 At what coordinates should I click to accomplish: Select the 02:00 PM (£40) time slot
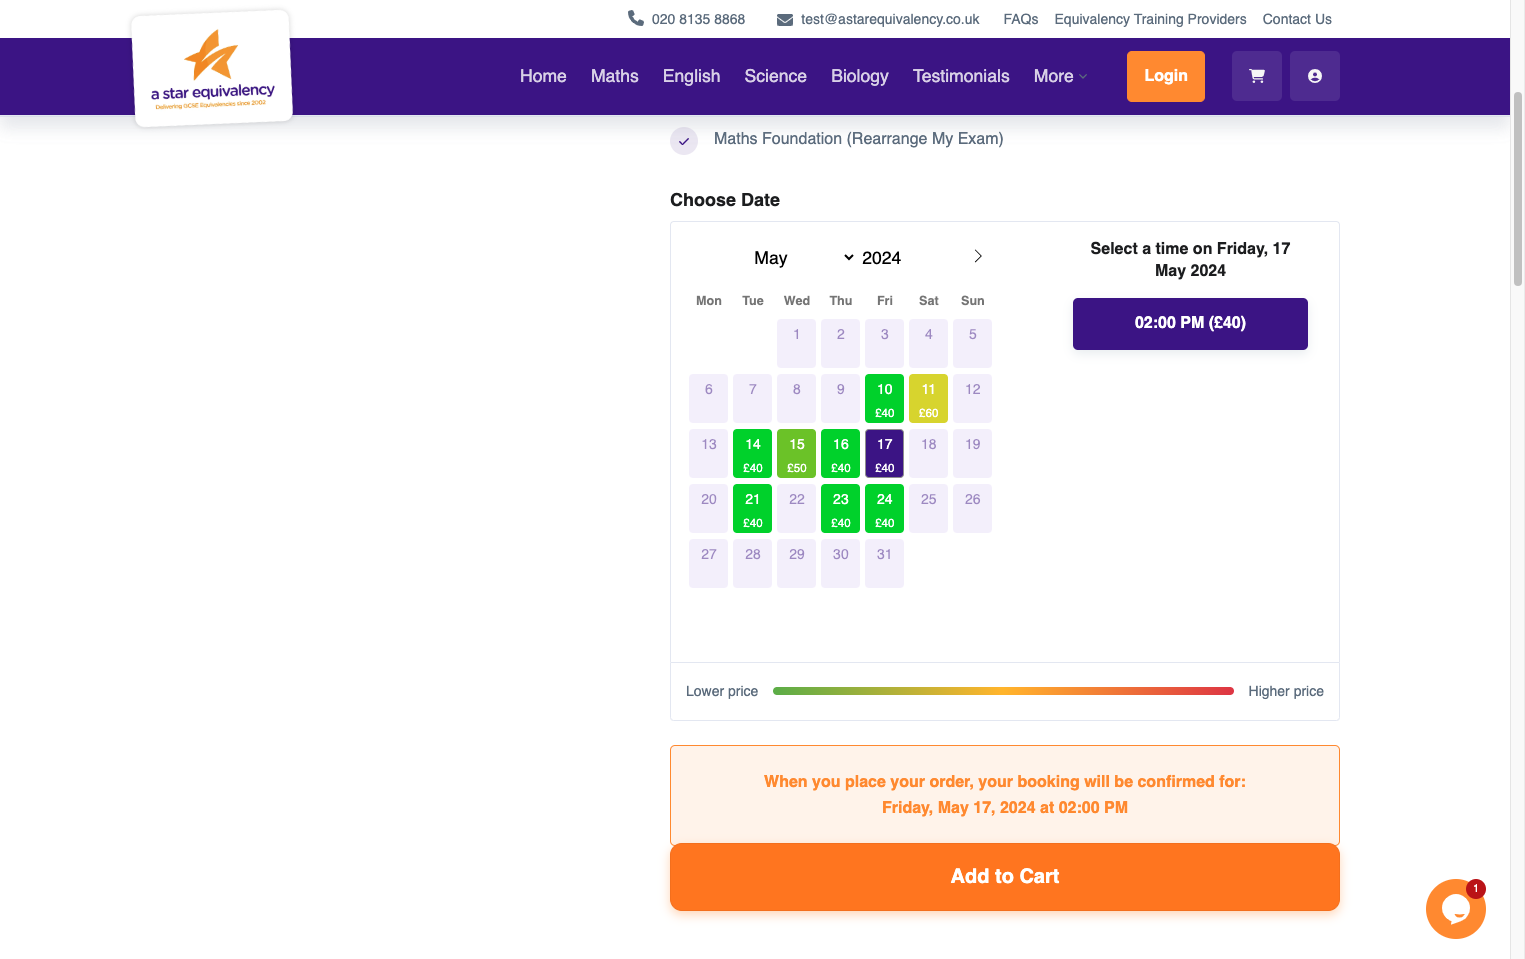[x=1190, y=323]
